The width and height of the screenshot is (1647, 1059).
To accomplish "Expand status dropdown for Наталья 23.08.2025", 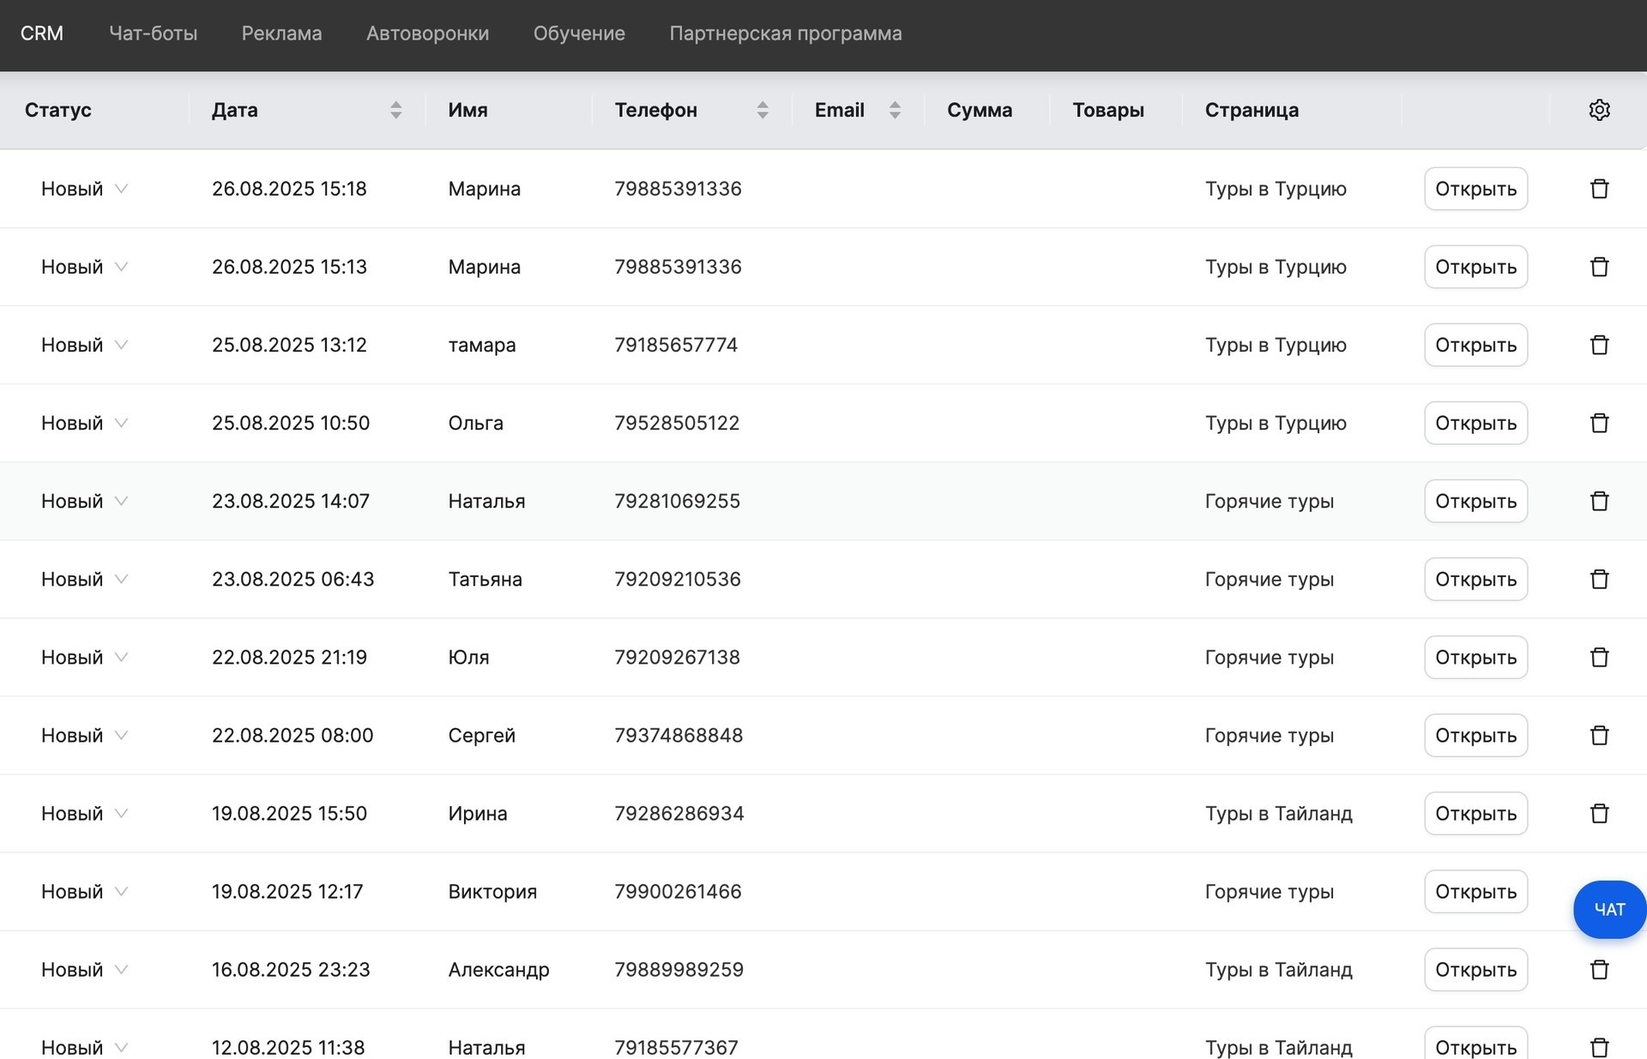I will (85, 501).
